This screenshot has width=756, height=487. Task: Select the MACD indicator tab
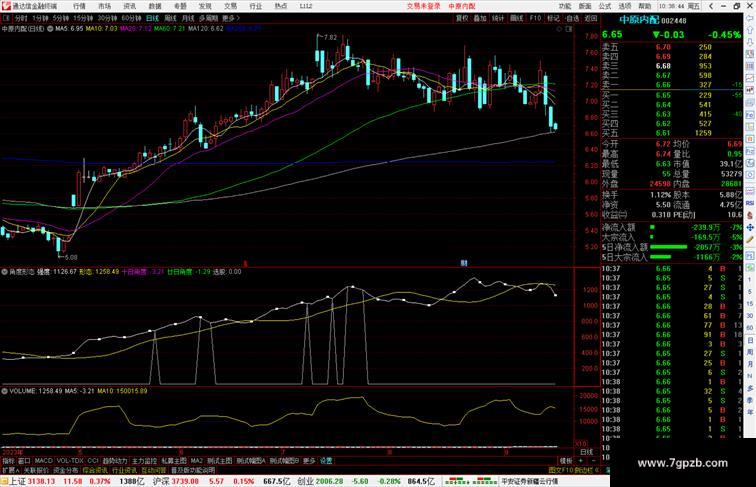tap(43, 461)
